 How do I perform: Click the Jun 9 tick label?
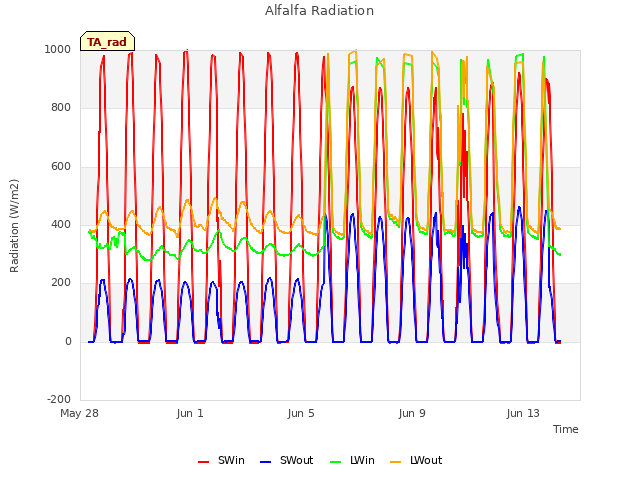[412, 413]
